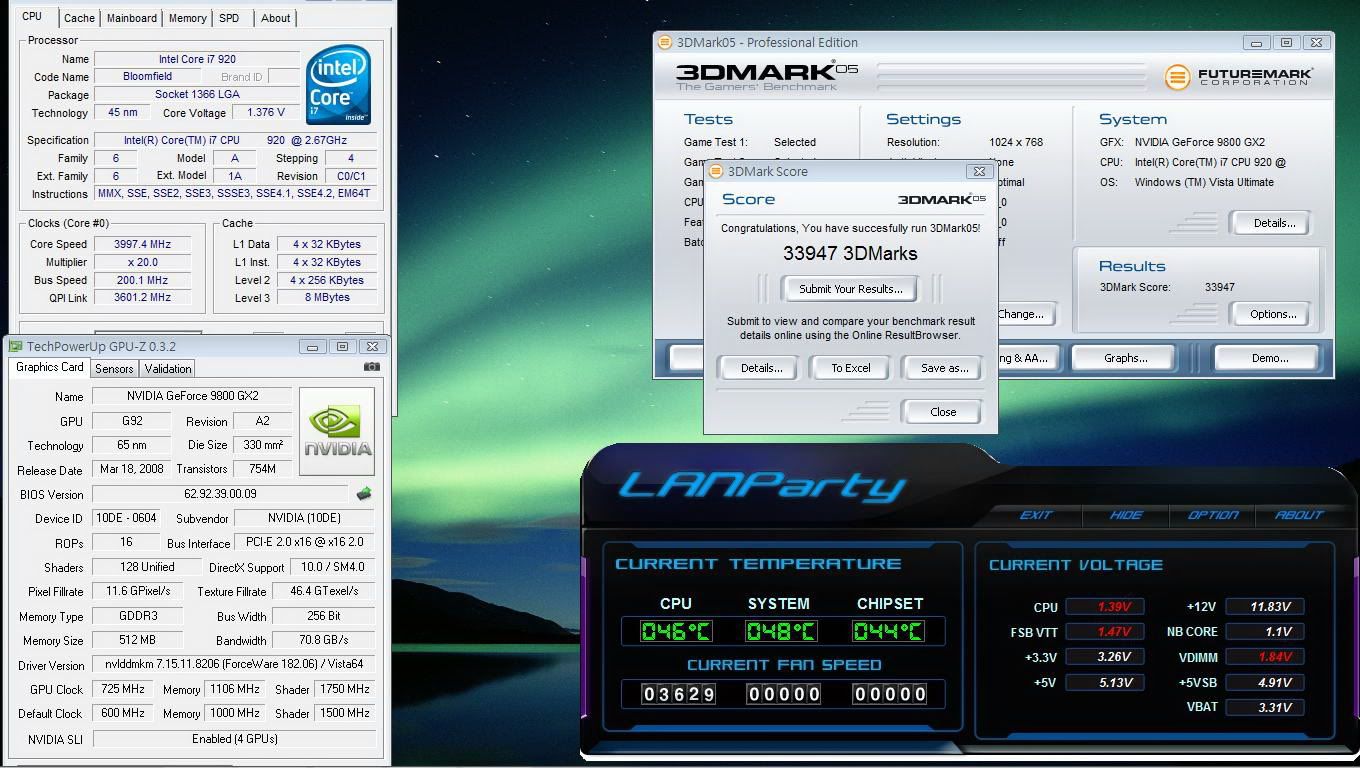Click the Driver Version field in GPU-Z
The image size is (1360, 768).
pyautogui.click(x=235, y=665)
